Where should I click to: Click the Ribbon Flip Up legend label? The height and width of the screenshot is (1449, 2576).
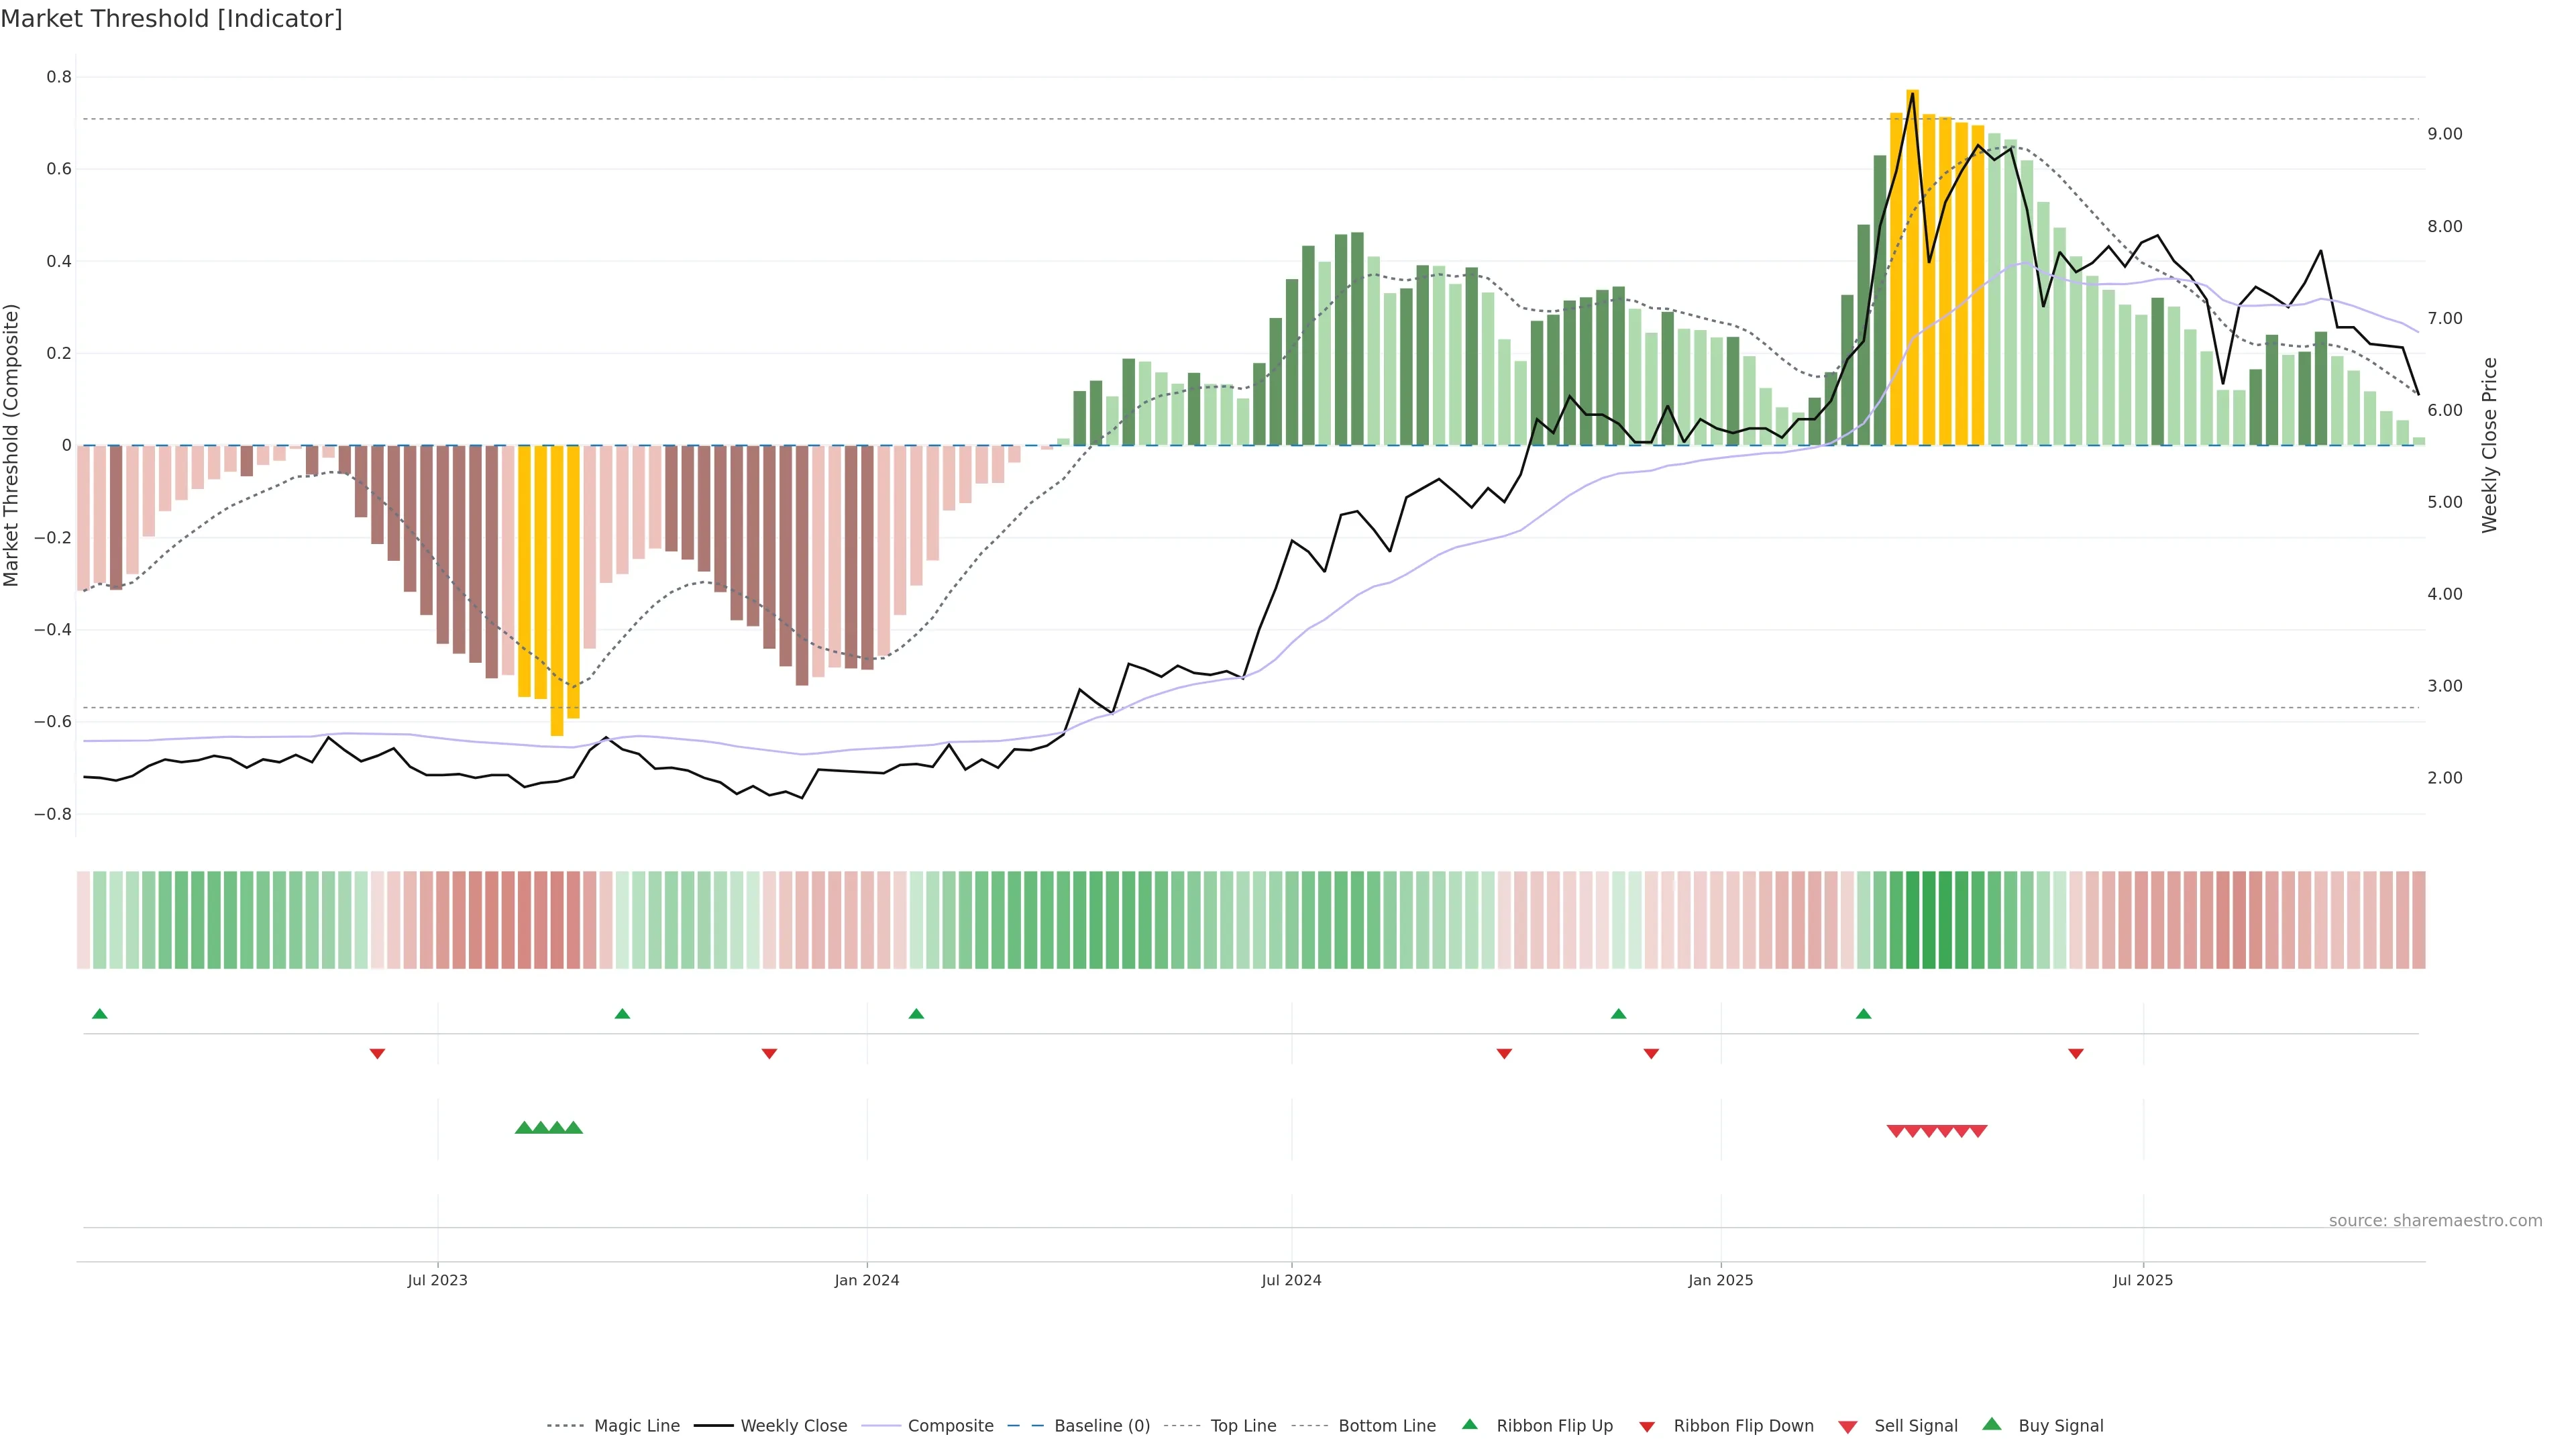pyautogui.click(x=1554, y=1426)
